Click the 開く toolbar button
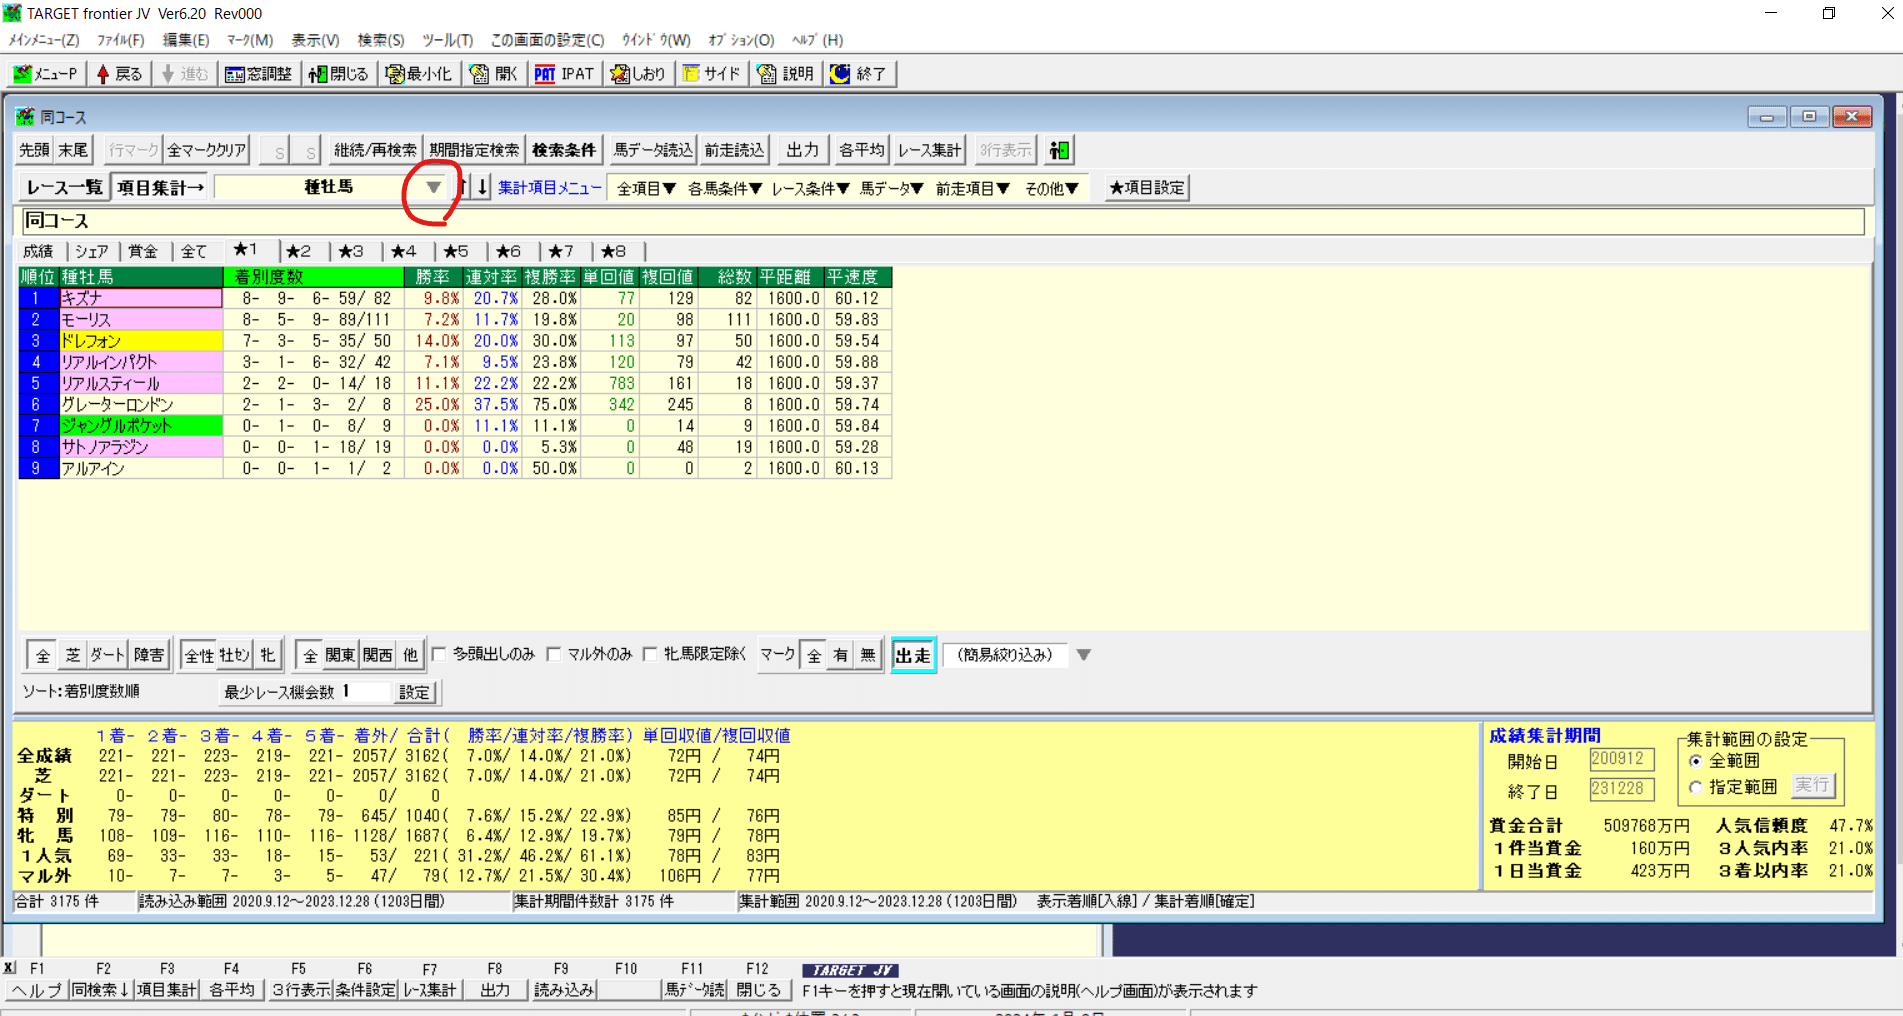The image size is (1903, 1016). (494, 74)
